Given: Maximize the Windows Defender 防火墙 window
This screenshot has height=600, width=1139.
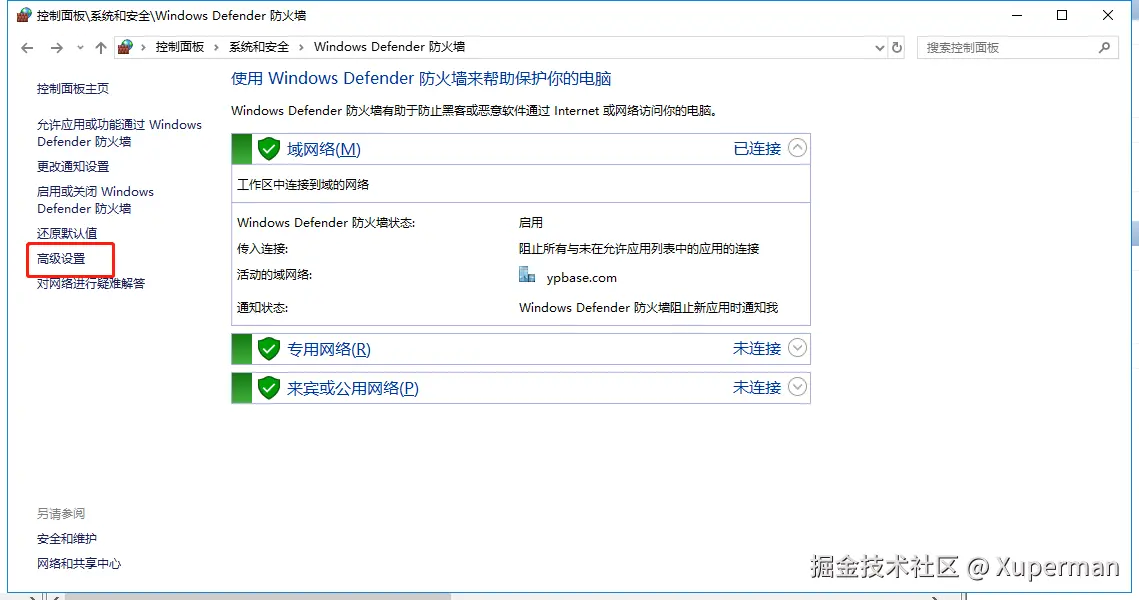Looking at the screenshot, I should point(1062,15).
